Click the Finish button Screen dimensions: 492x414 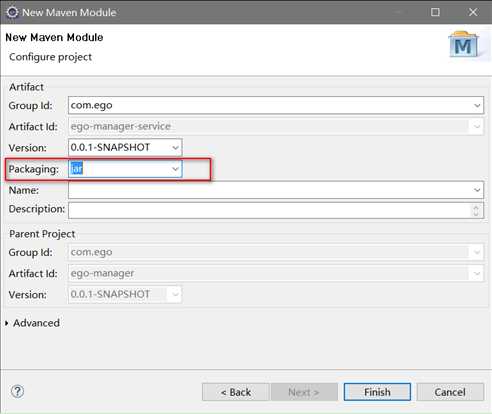click(x=377, y=392)
